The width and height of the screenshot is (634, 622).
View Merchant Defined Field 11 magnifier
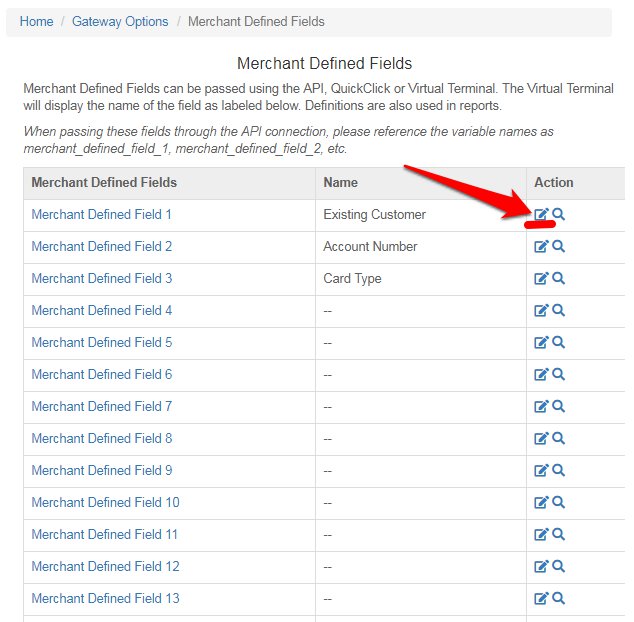point(558,534)
